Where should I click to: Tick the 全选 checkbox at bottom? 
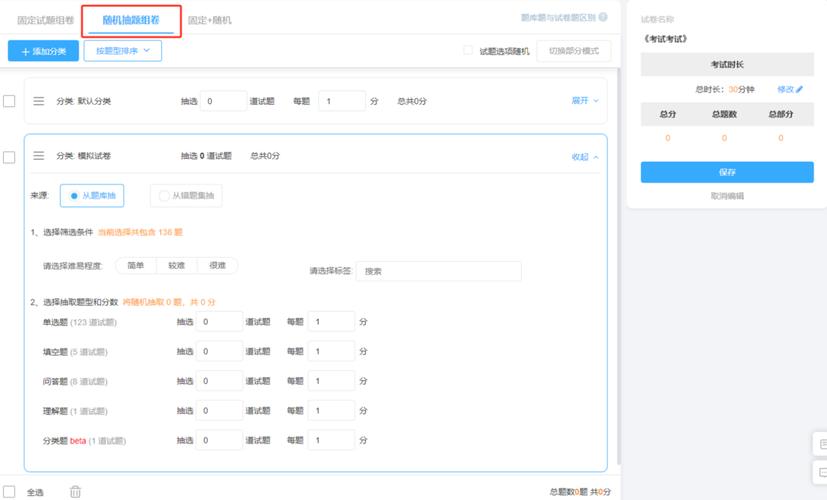(9, 492)
